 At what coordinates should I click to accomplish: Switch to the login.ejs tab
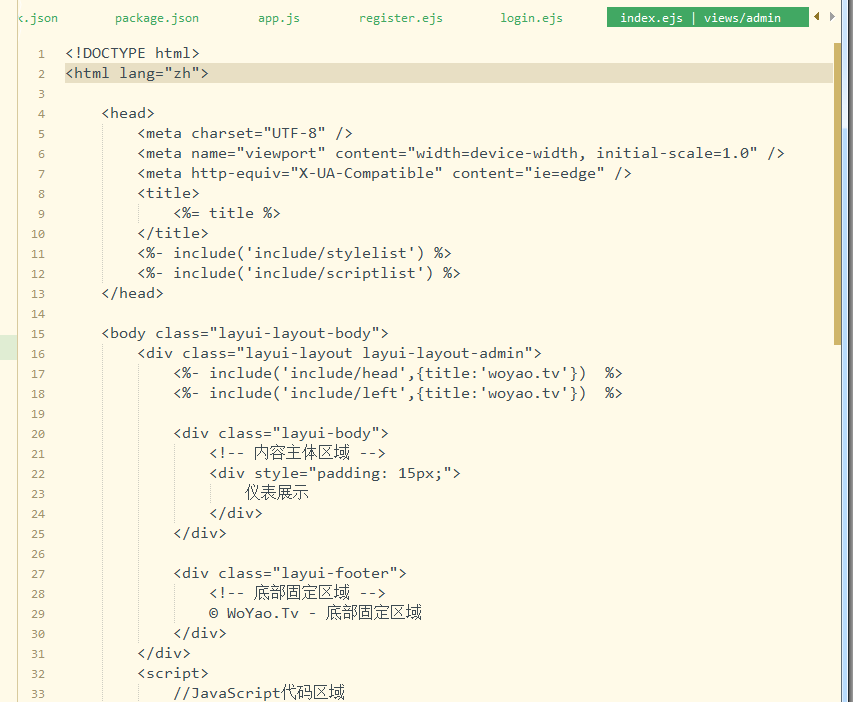[531, 18]
